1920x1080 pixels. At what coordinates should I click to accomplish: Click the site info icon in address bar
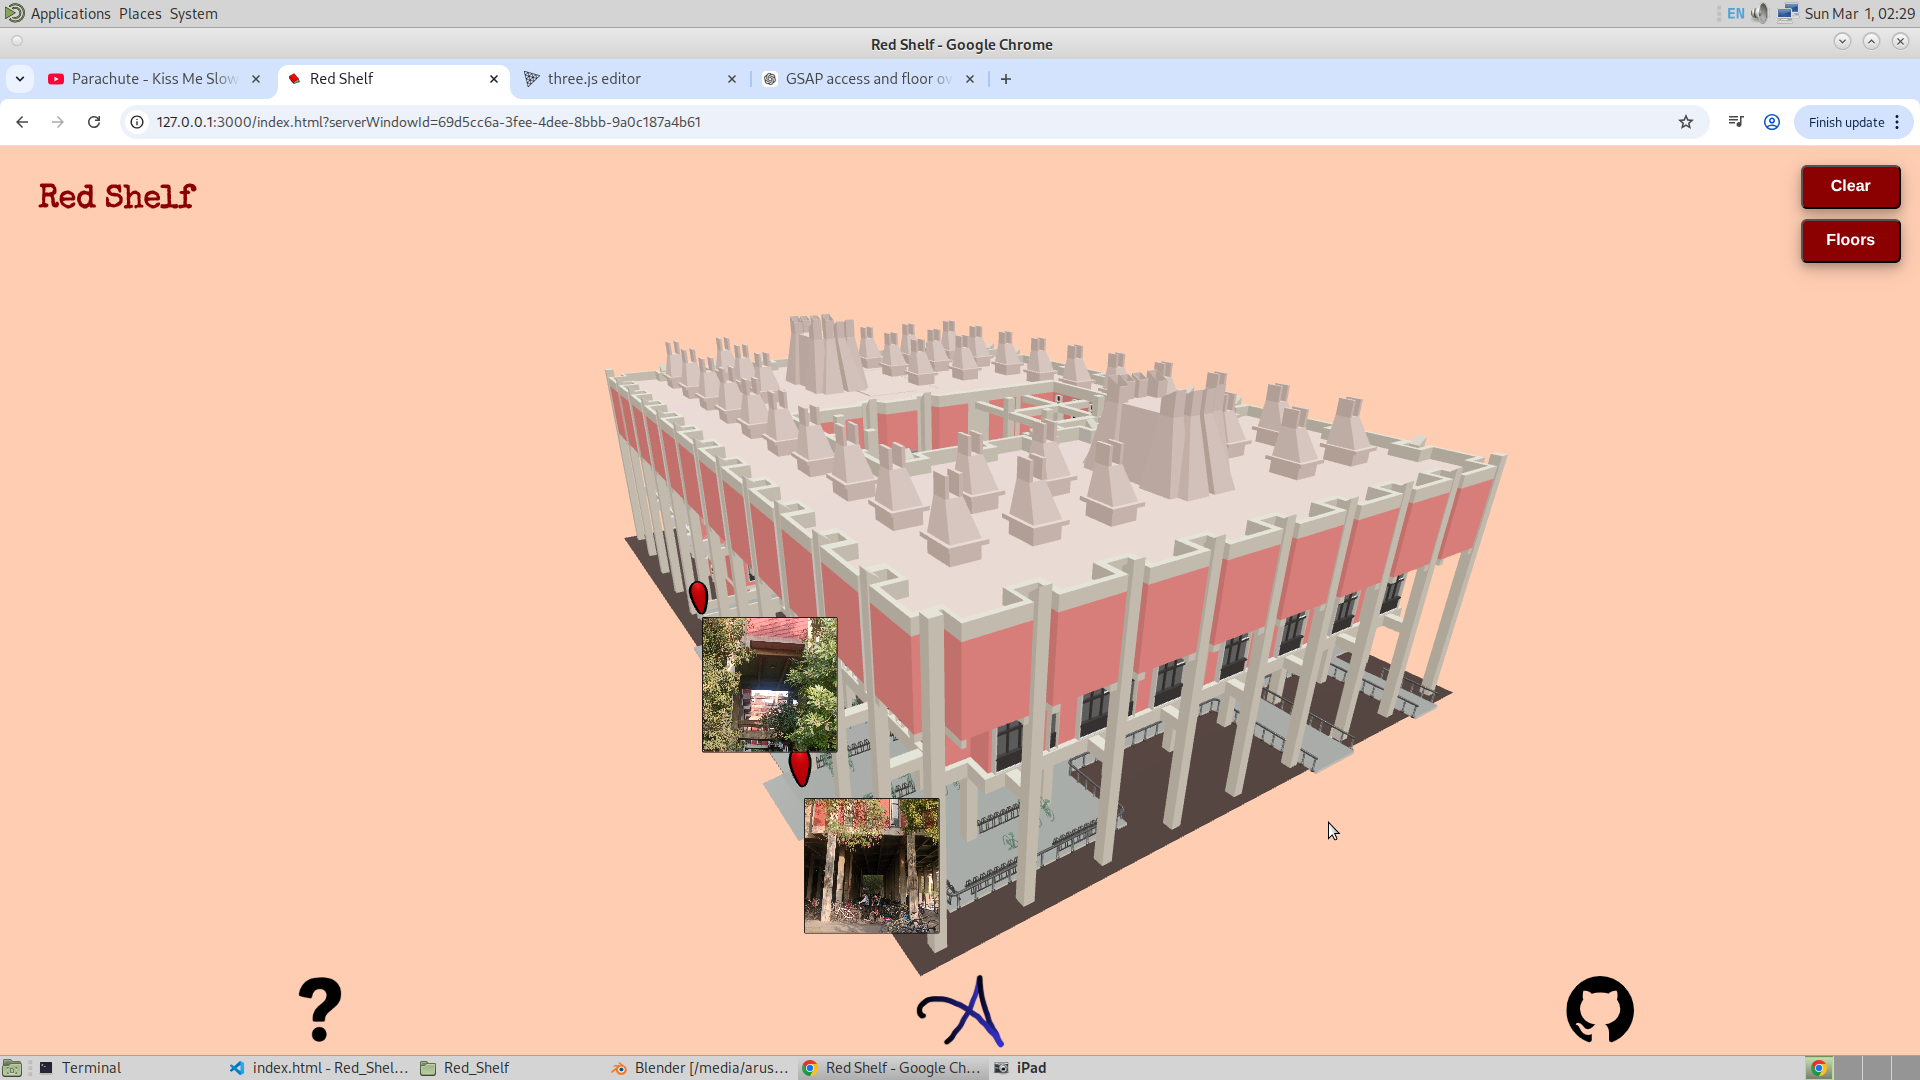coord(135,122)
